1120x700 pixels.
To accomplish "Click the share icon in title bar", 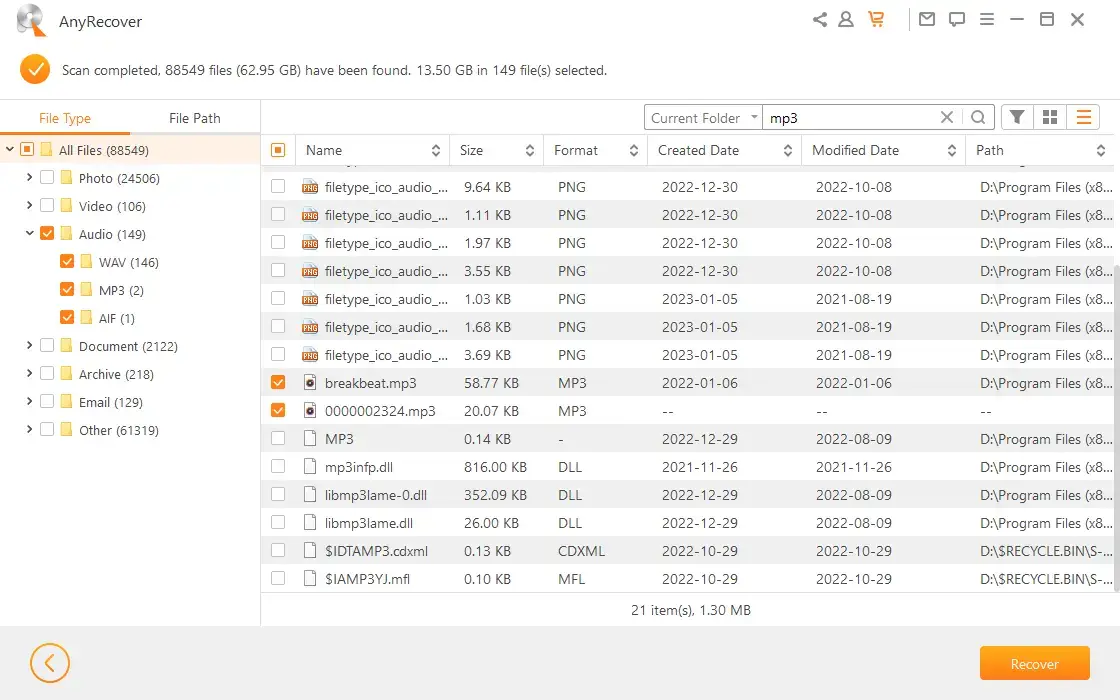I will pyautogui.click(x=819, y=20).
